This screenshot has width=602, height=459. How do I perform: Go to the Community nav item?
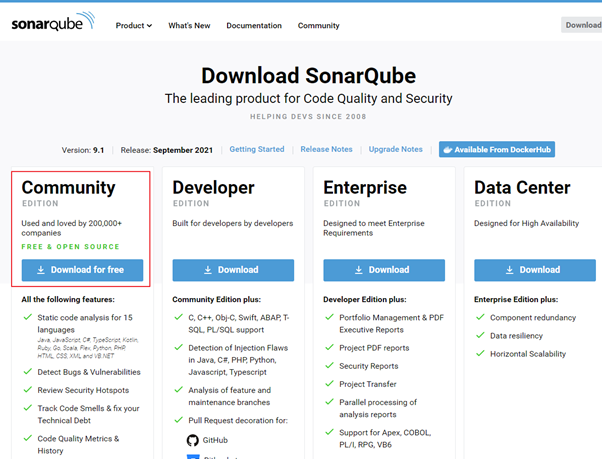point(319,26)
